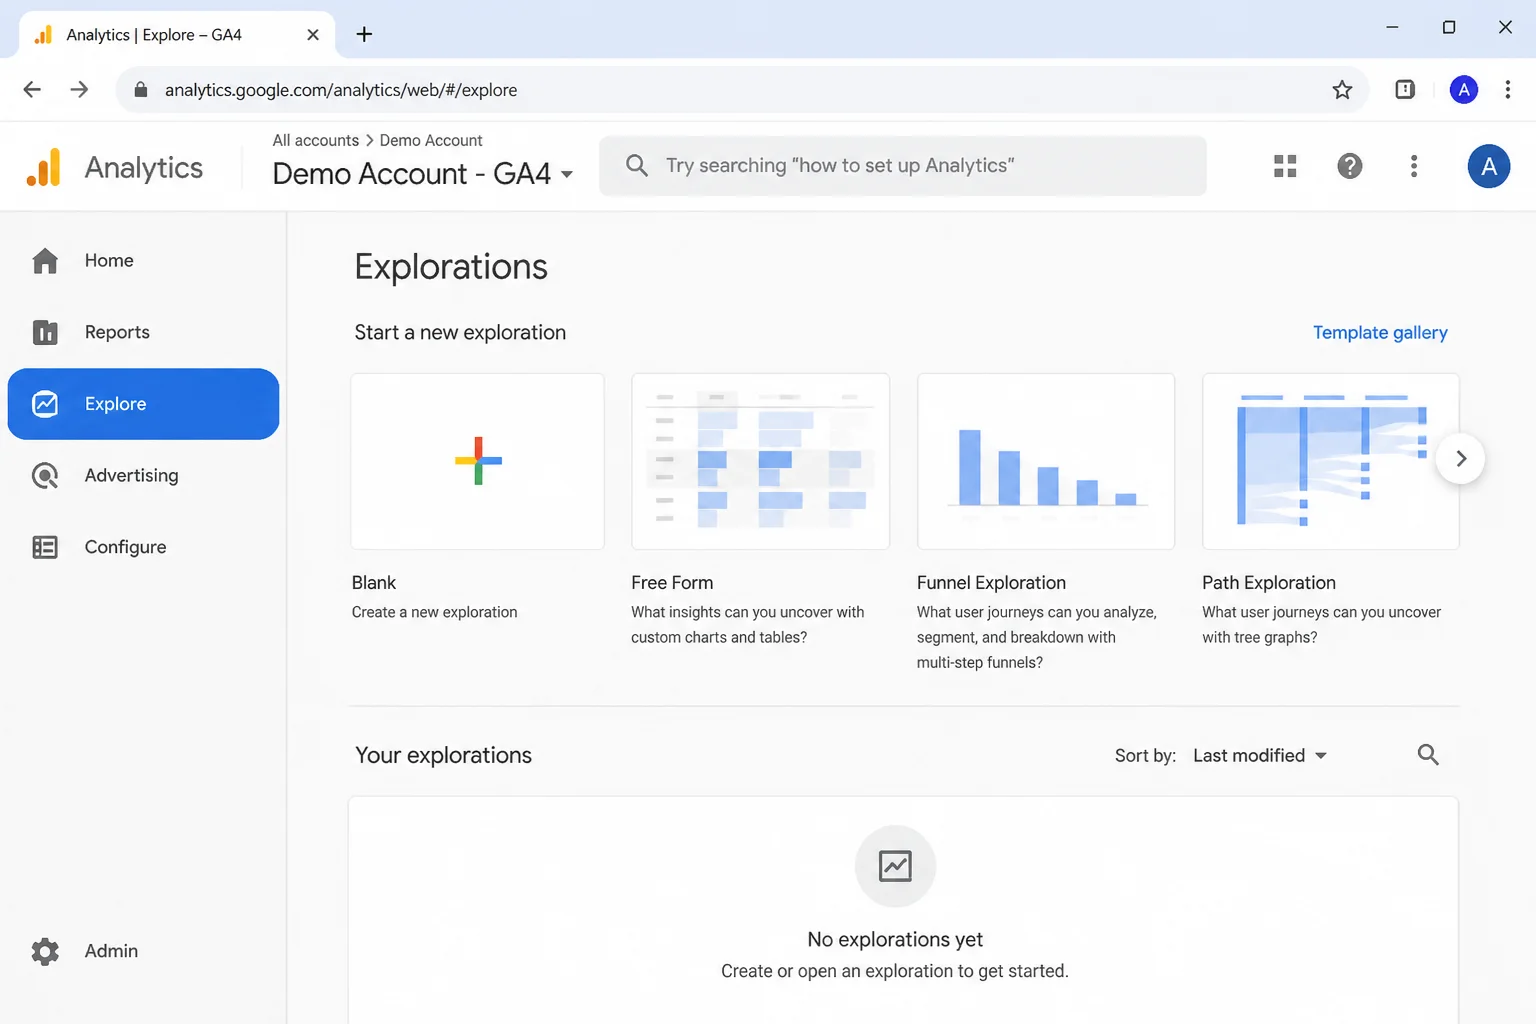This screenshot has width=1536, height=1024.
Task: Select the Configure menu item
Action: 143,547
